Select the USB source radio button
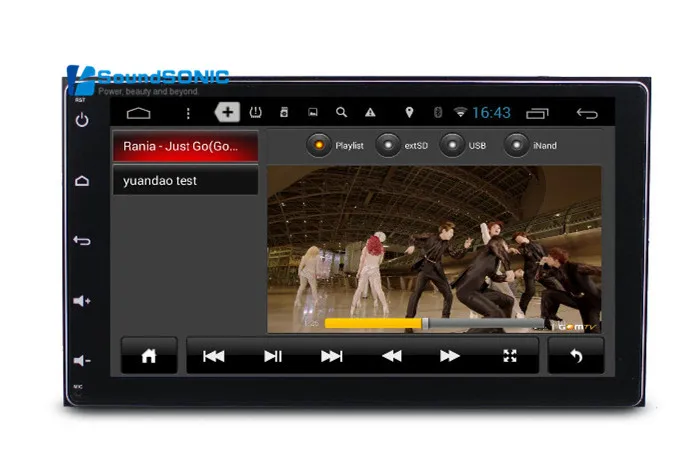The width and height of the screenshot is (700, 470). click(x=452, y=145)
